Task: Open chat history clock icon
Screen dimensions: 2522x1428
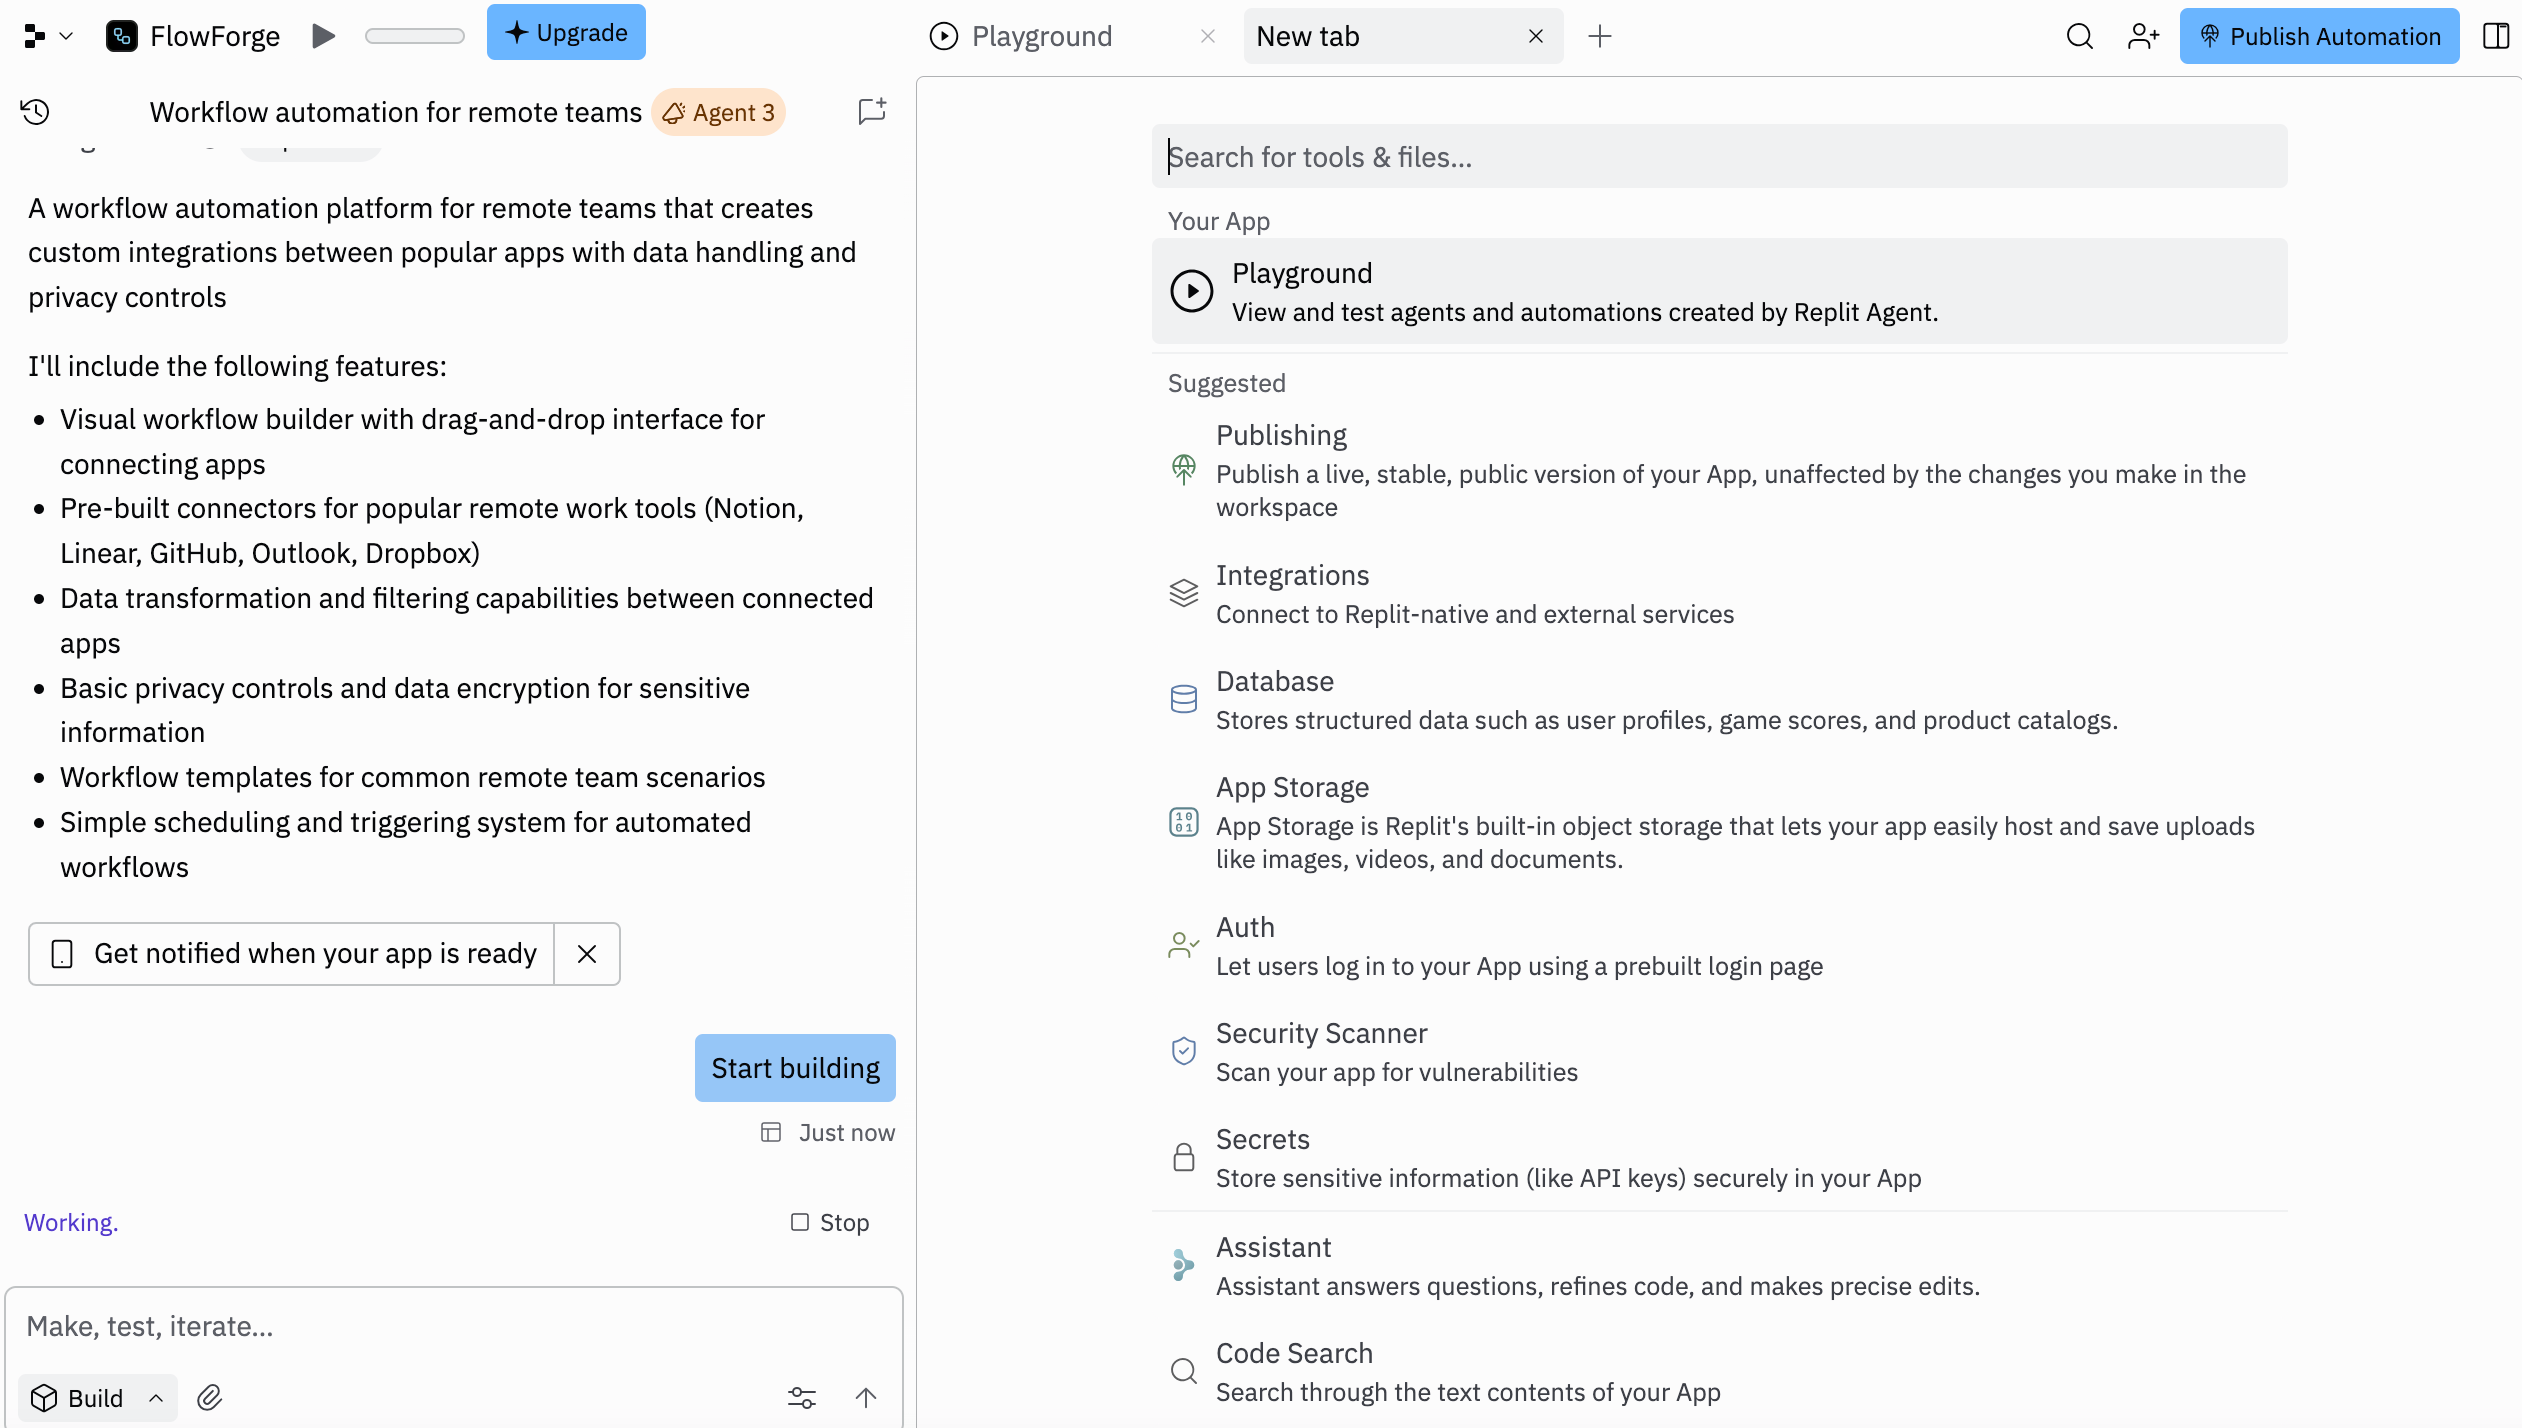Action: point(35,111)
